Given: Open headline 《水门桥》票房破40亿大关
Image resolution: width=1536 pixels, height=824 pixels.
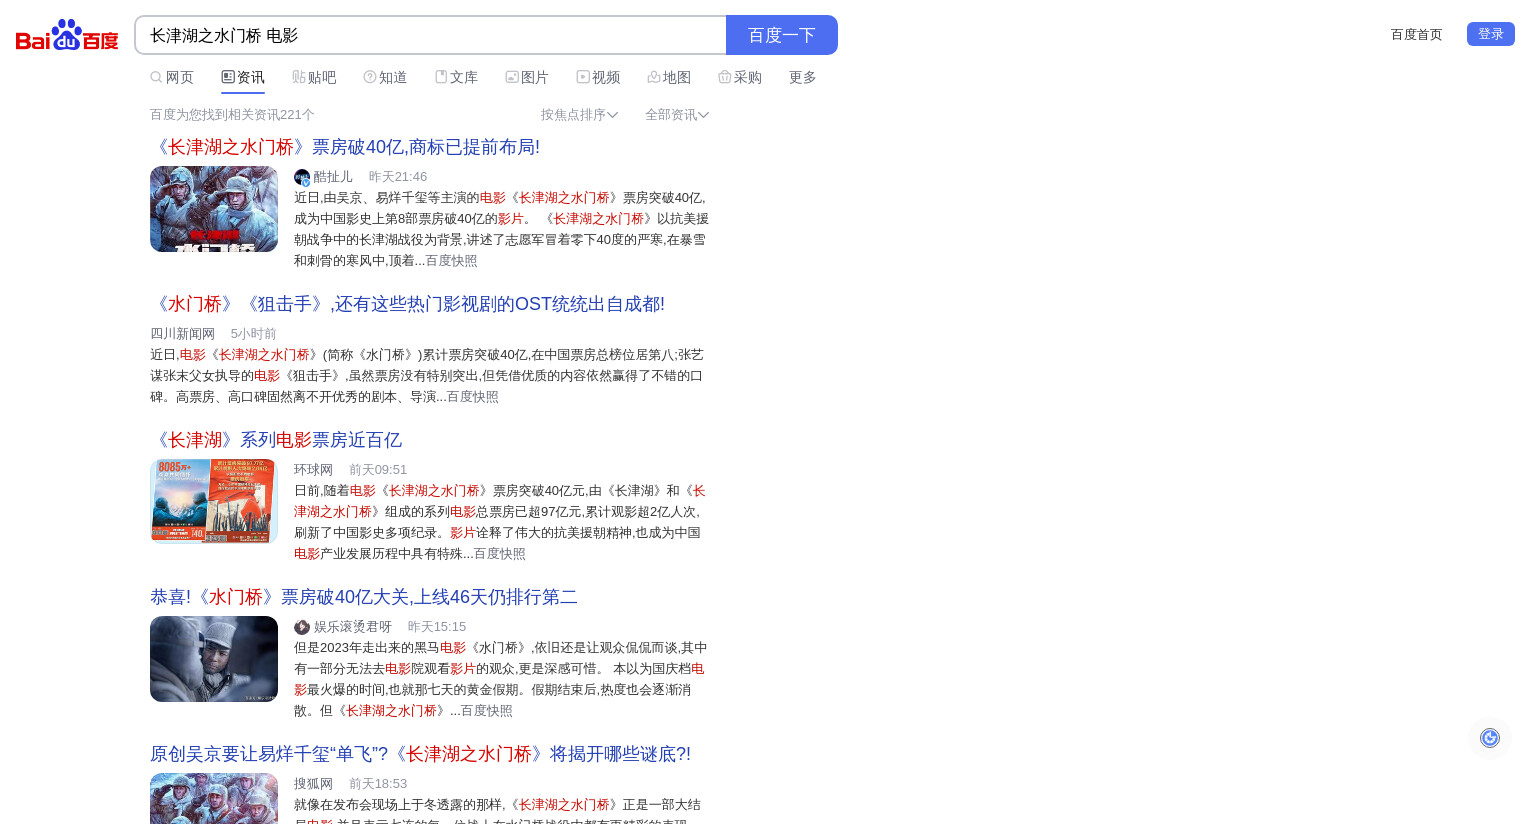Looking at the screenshot, I should (x=364, y=597).
